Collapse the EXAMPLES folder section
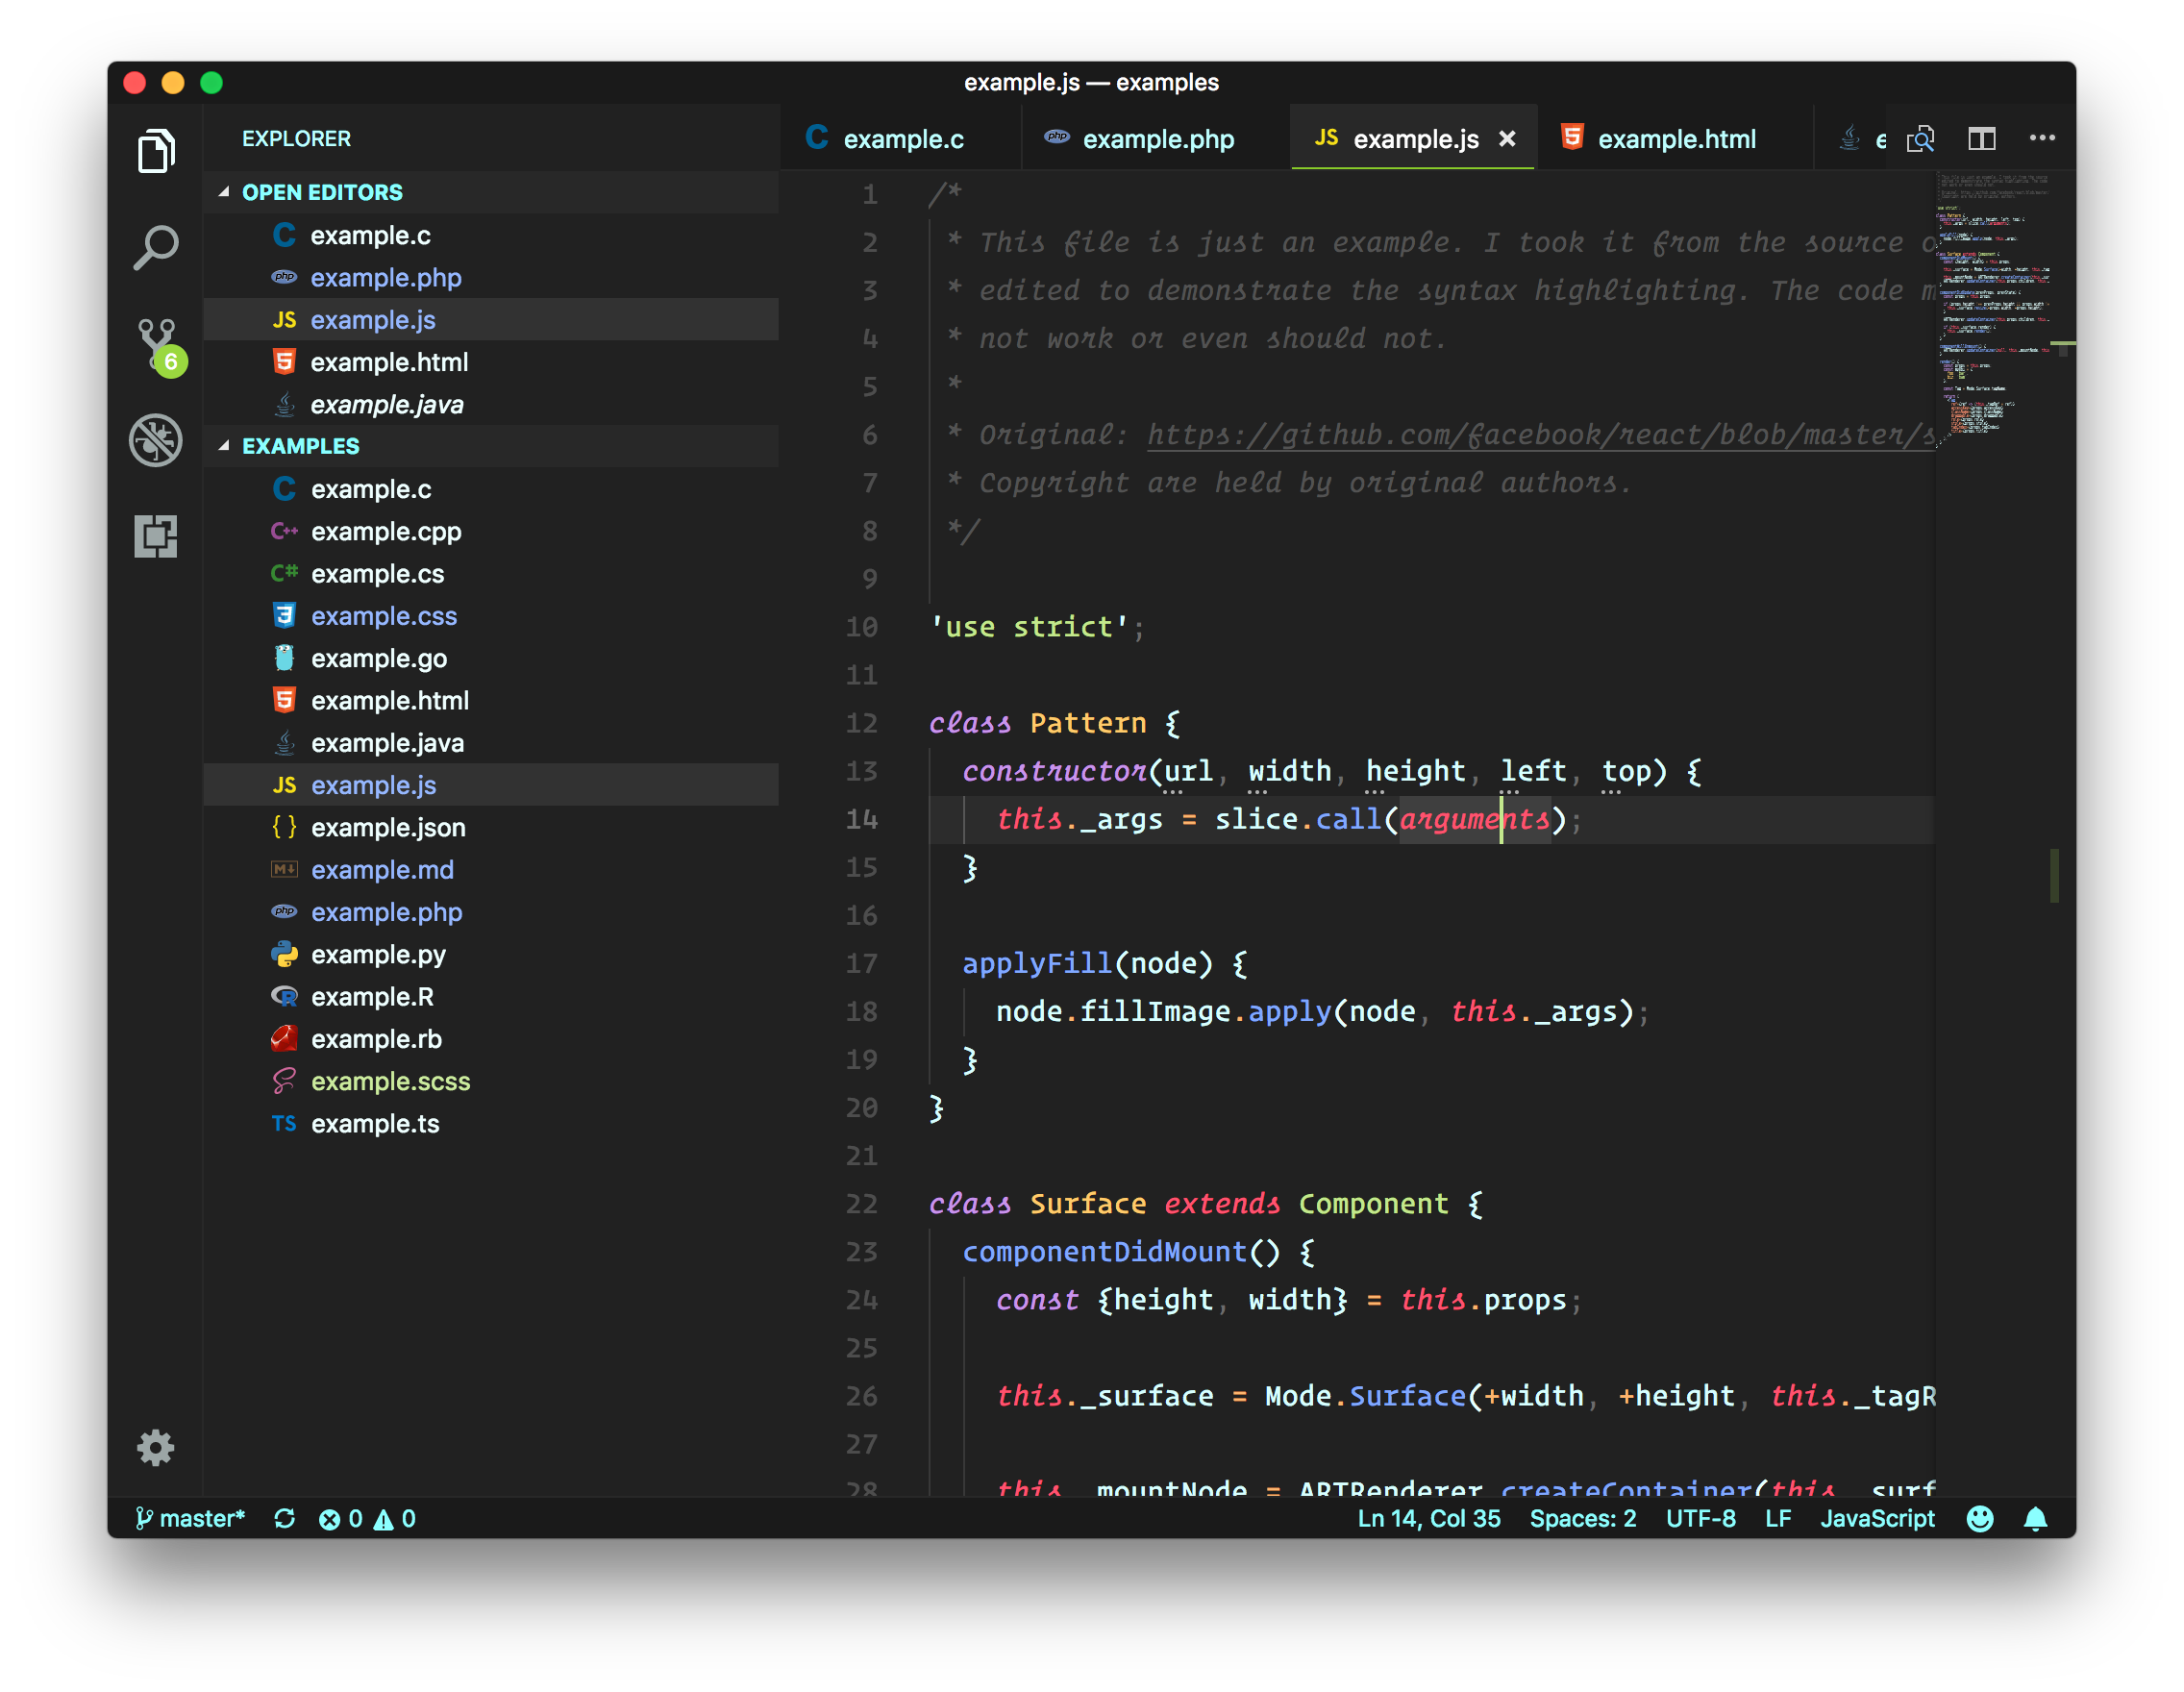Viewport: 2184px width, 1692px height. (x=490, y=446)
